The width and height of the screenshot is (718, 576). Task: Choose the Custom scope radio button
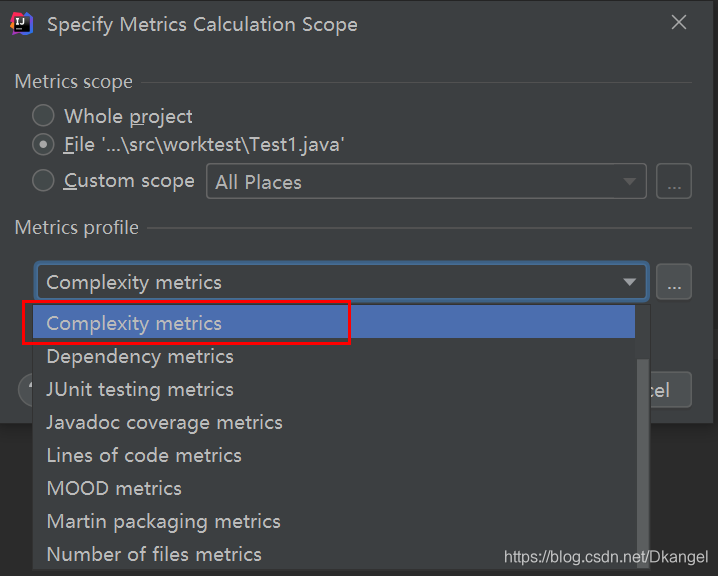pyautogui.click(x=43, y=181)
